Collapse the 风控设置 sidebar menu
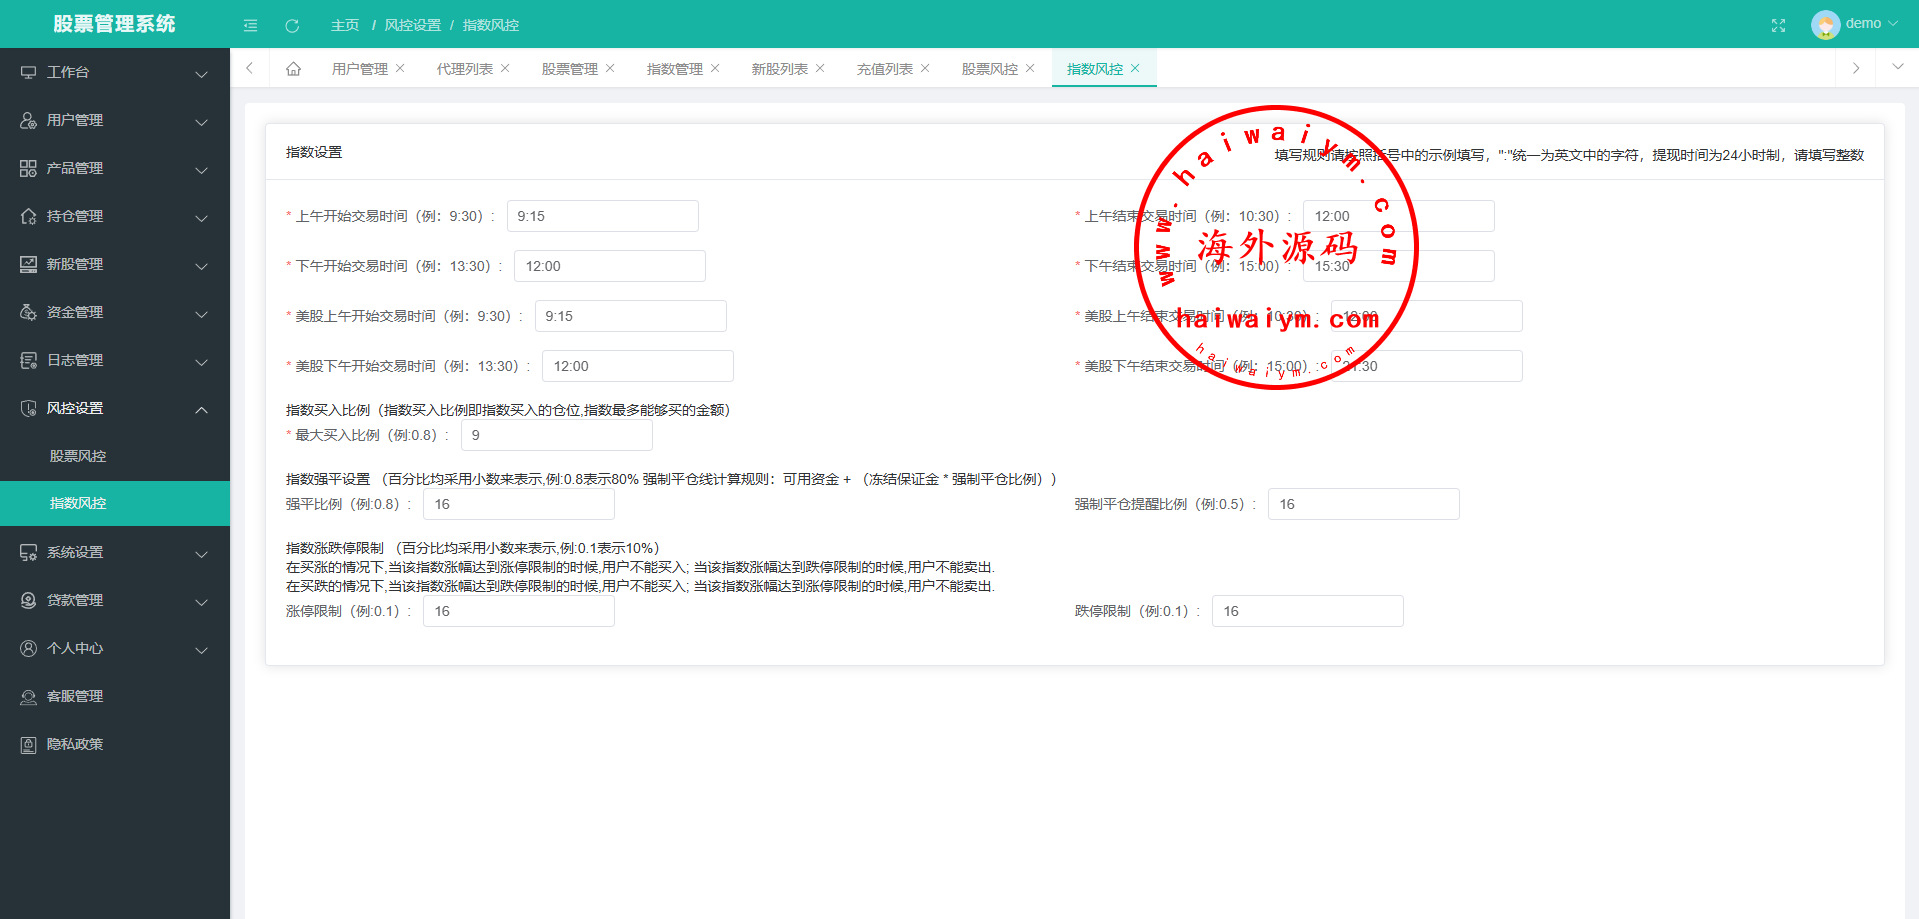 pos(114,408)
